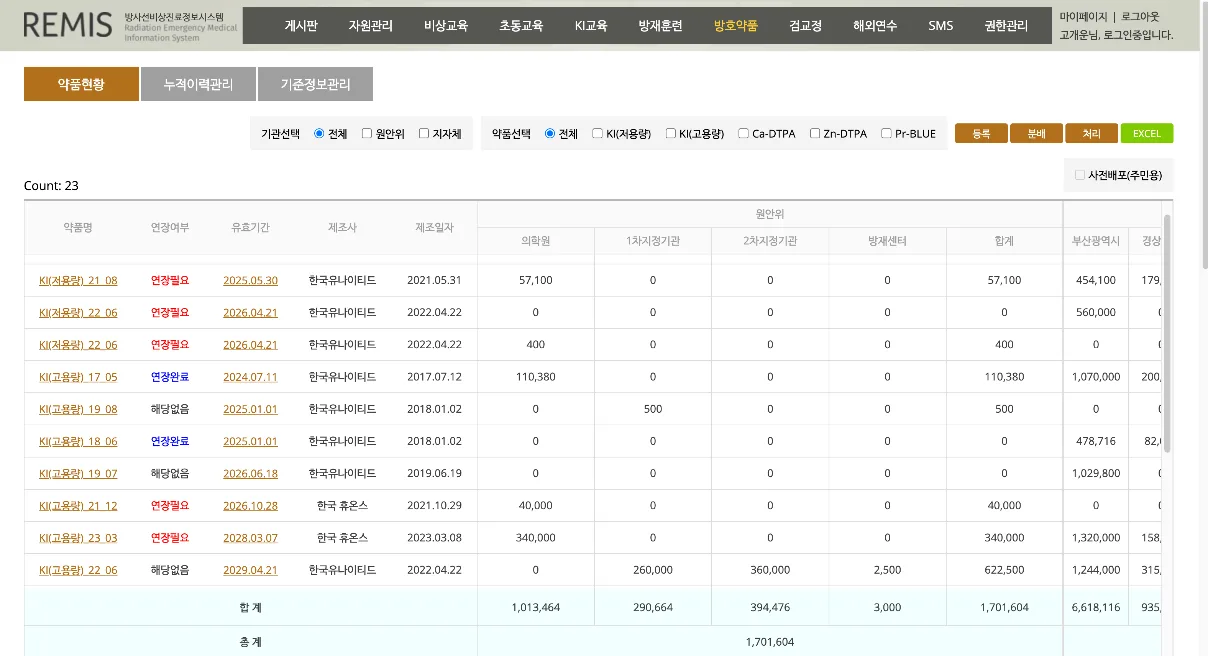The image size is (1208, 656).
Task: Click the 연장여부 column header
Action: (170, 227)
